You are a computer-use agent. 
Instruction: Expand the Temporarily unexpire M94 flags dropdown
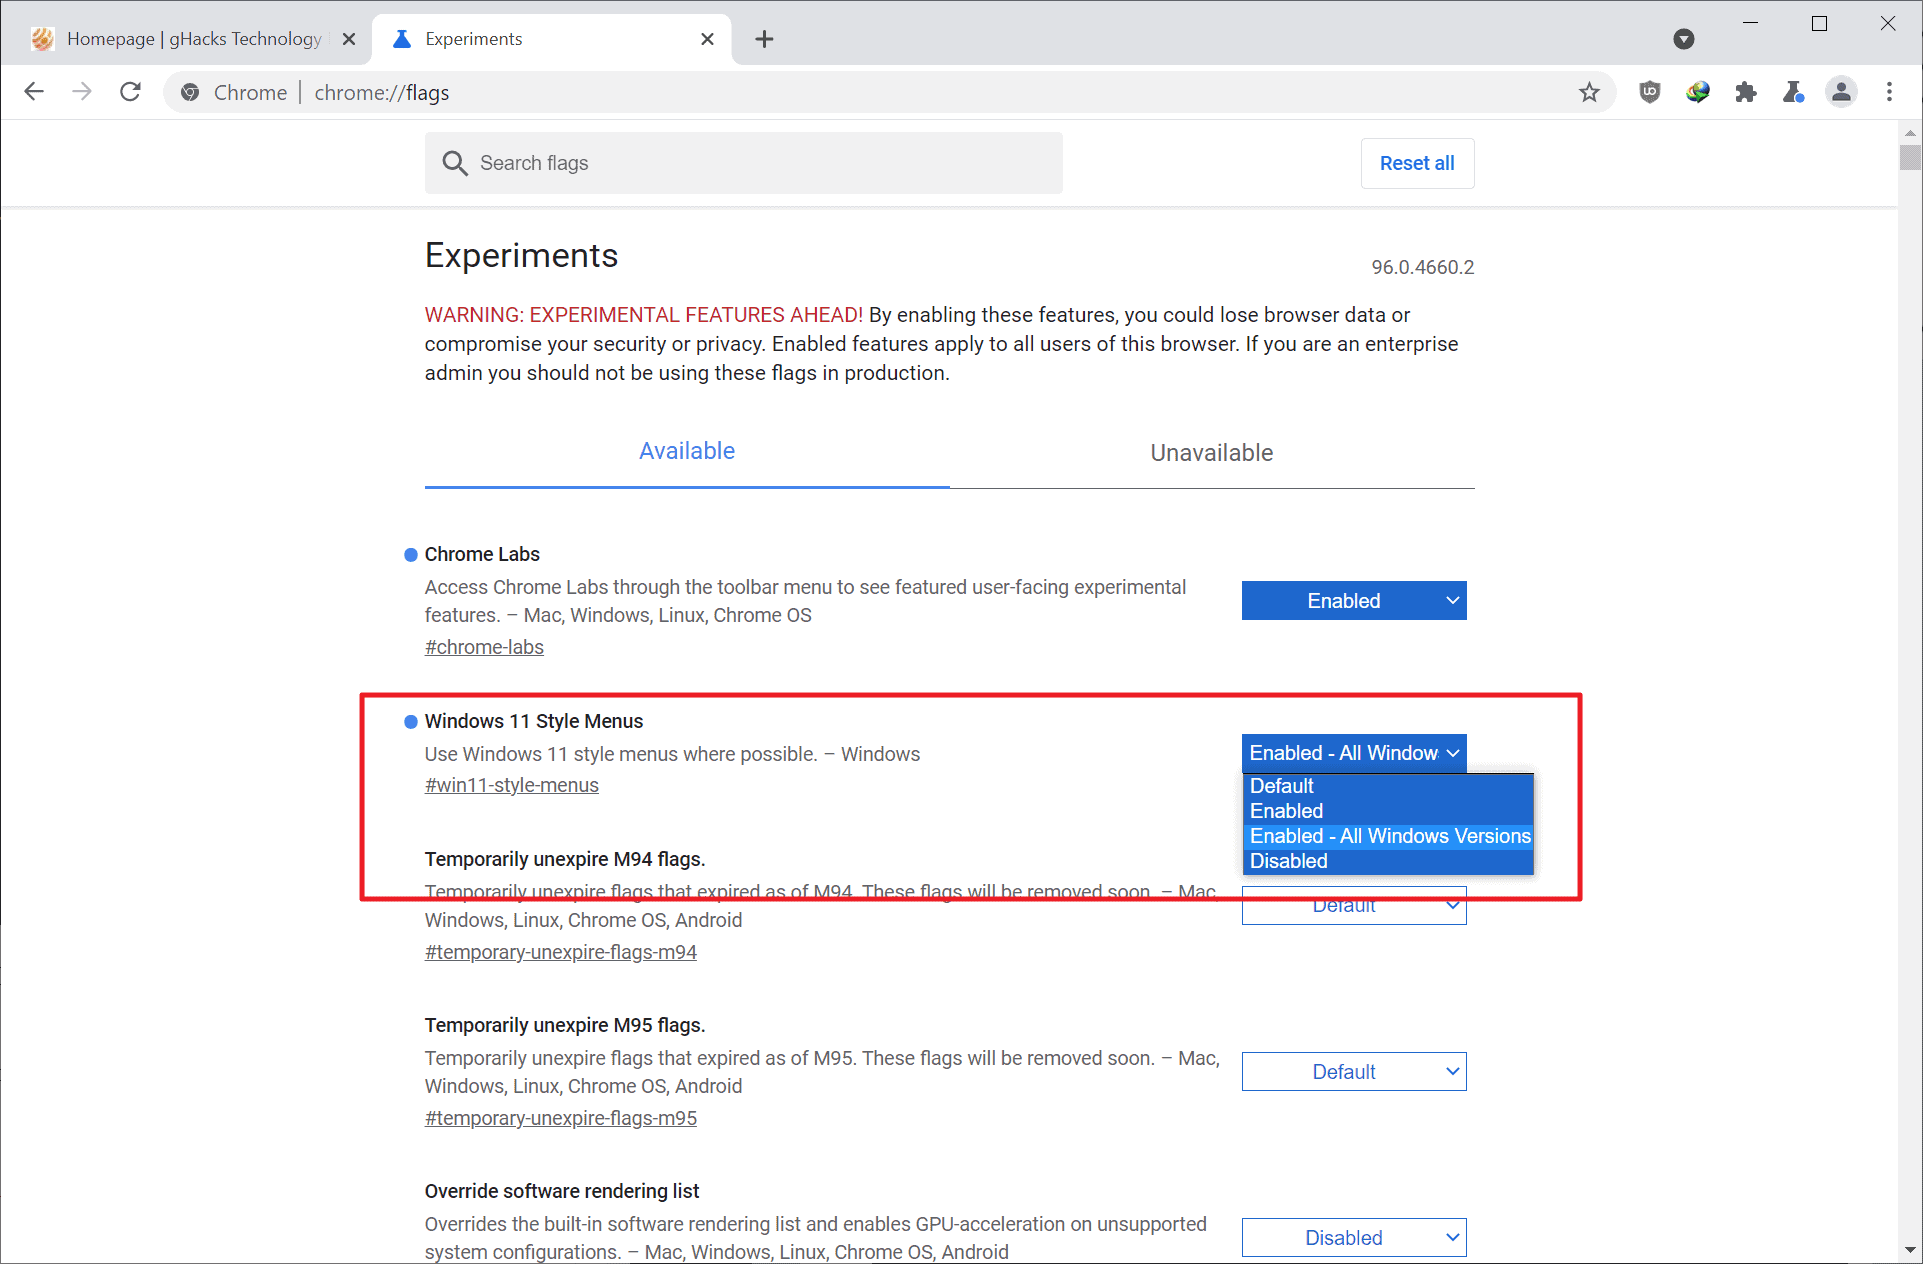(1352, 904)
